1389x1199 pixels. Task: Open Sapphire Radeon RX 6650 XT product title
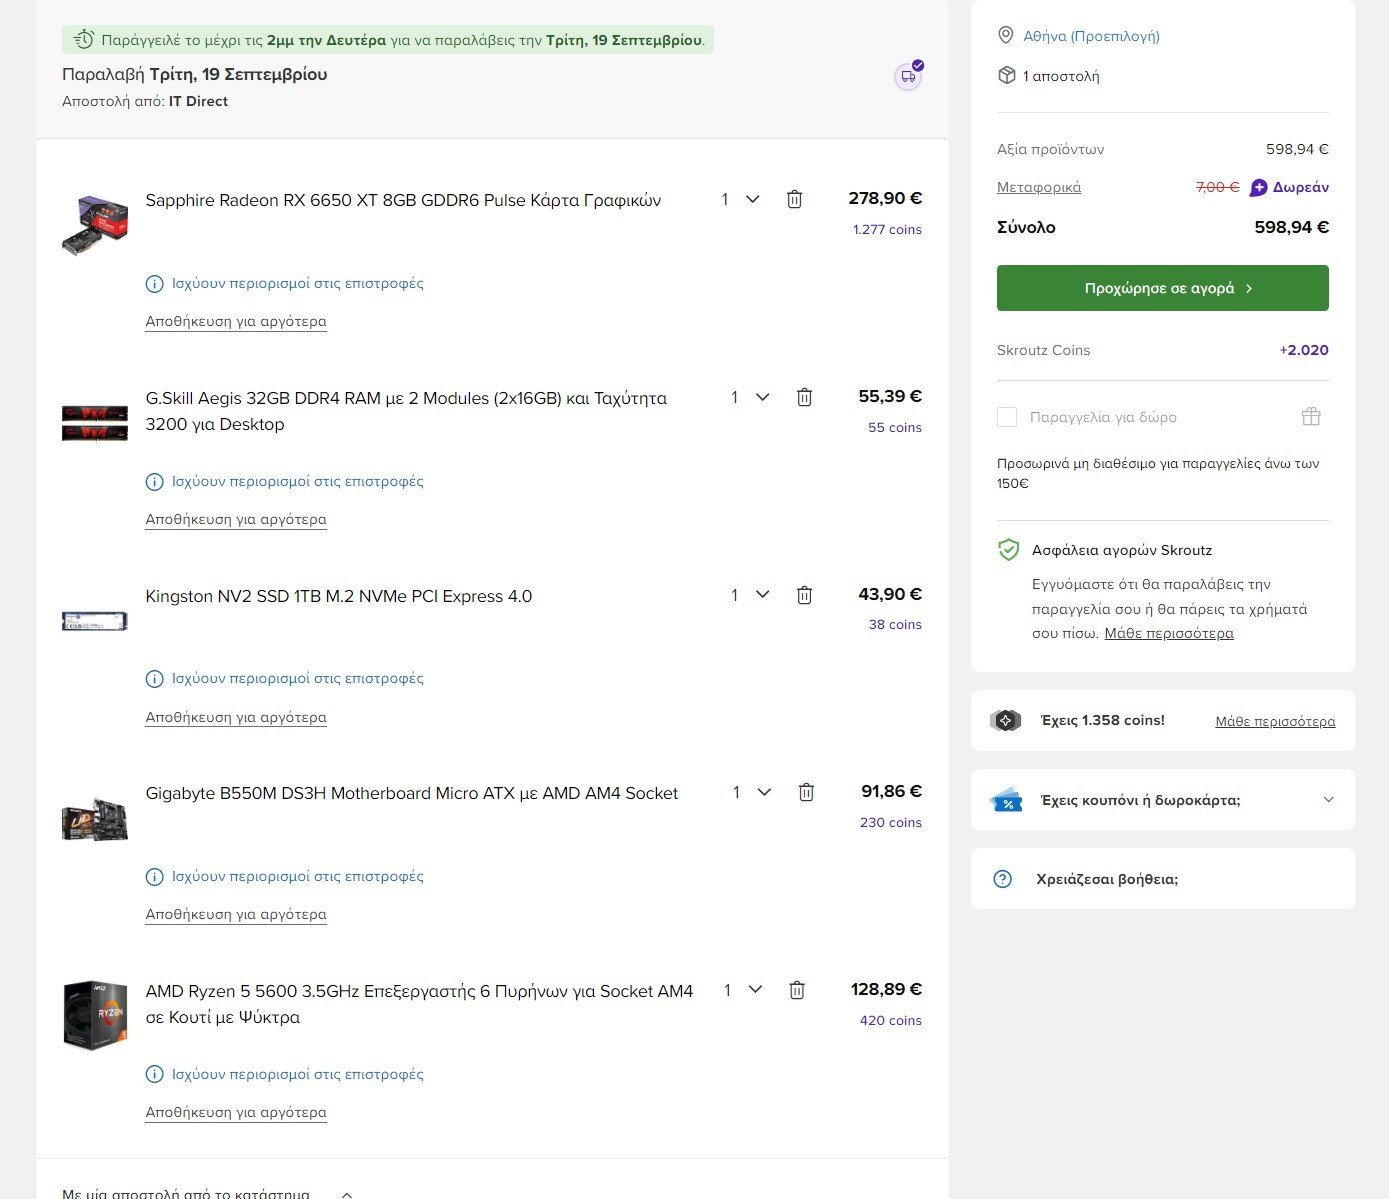[403, 200]
